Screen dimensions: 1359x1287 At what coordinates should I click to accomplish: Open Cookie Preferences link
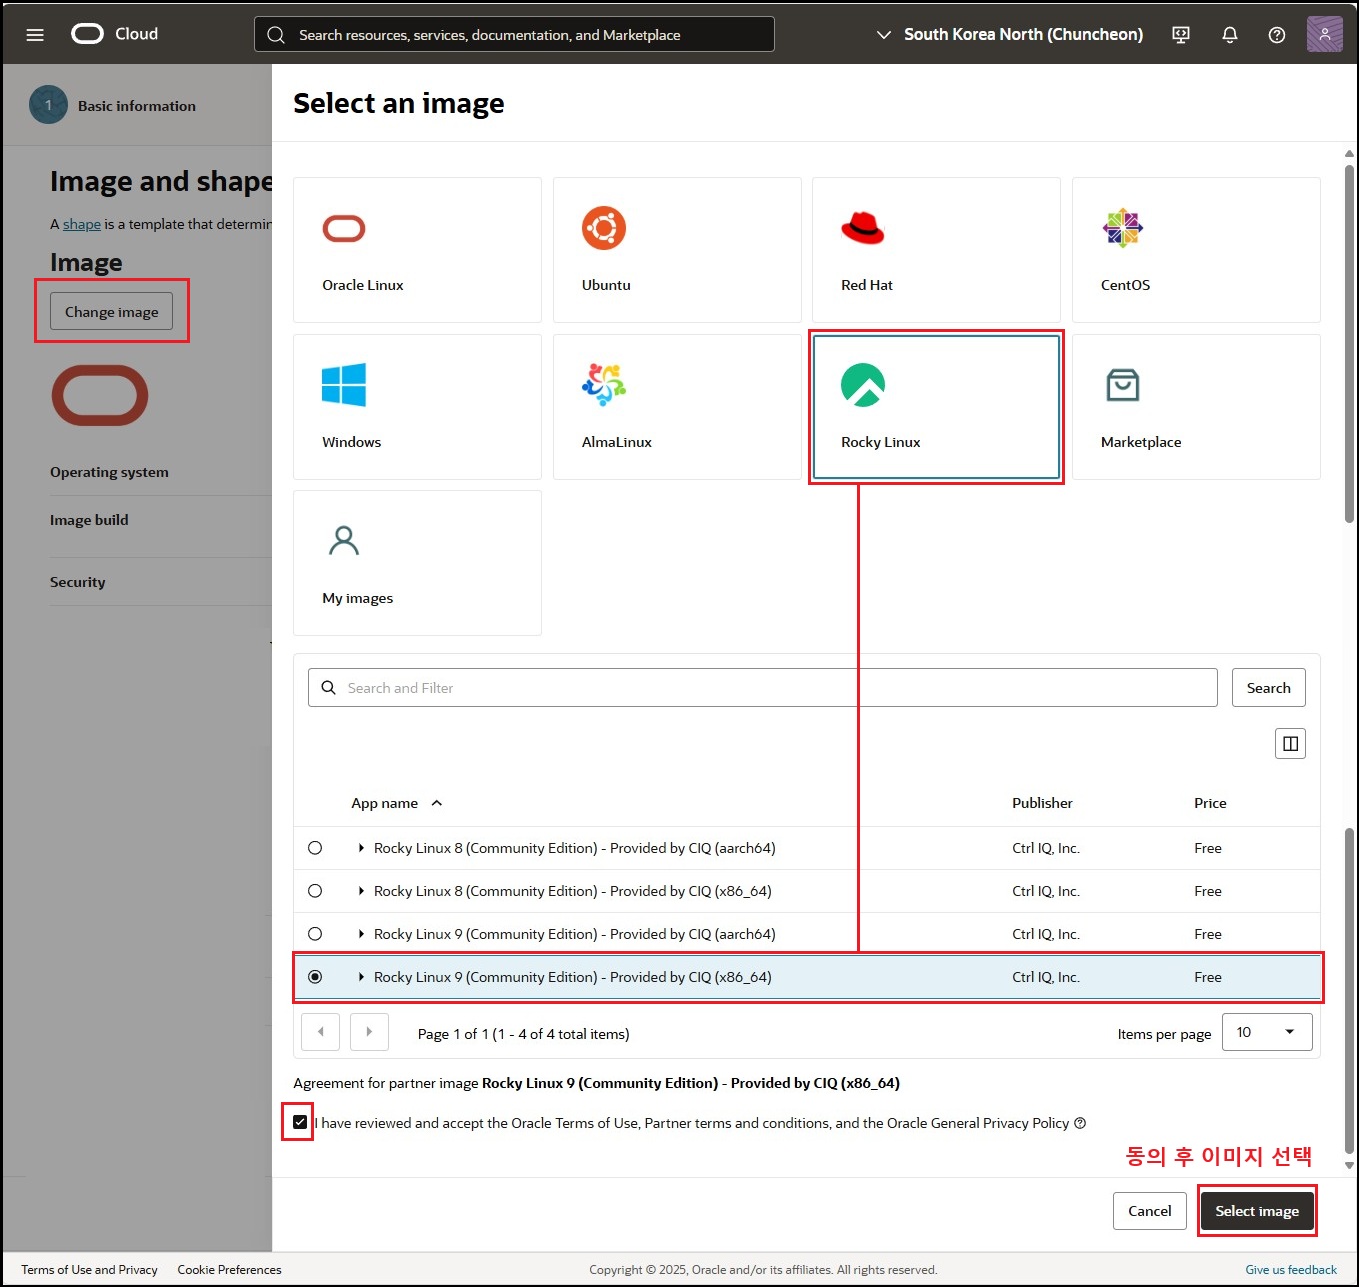[229, 1270]
